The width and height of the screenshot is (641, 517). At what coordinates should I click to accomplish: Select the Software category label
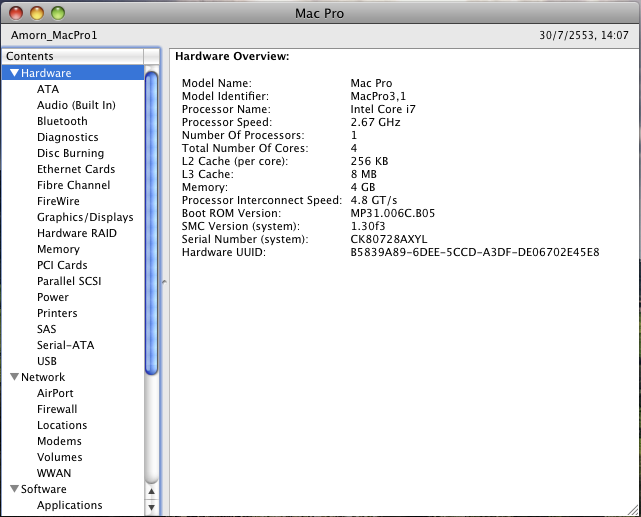click(44, 489)
